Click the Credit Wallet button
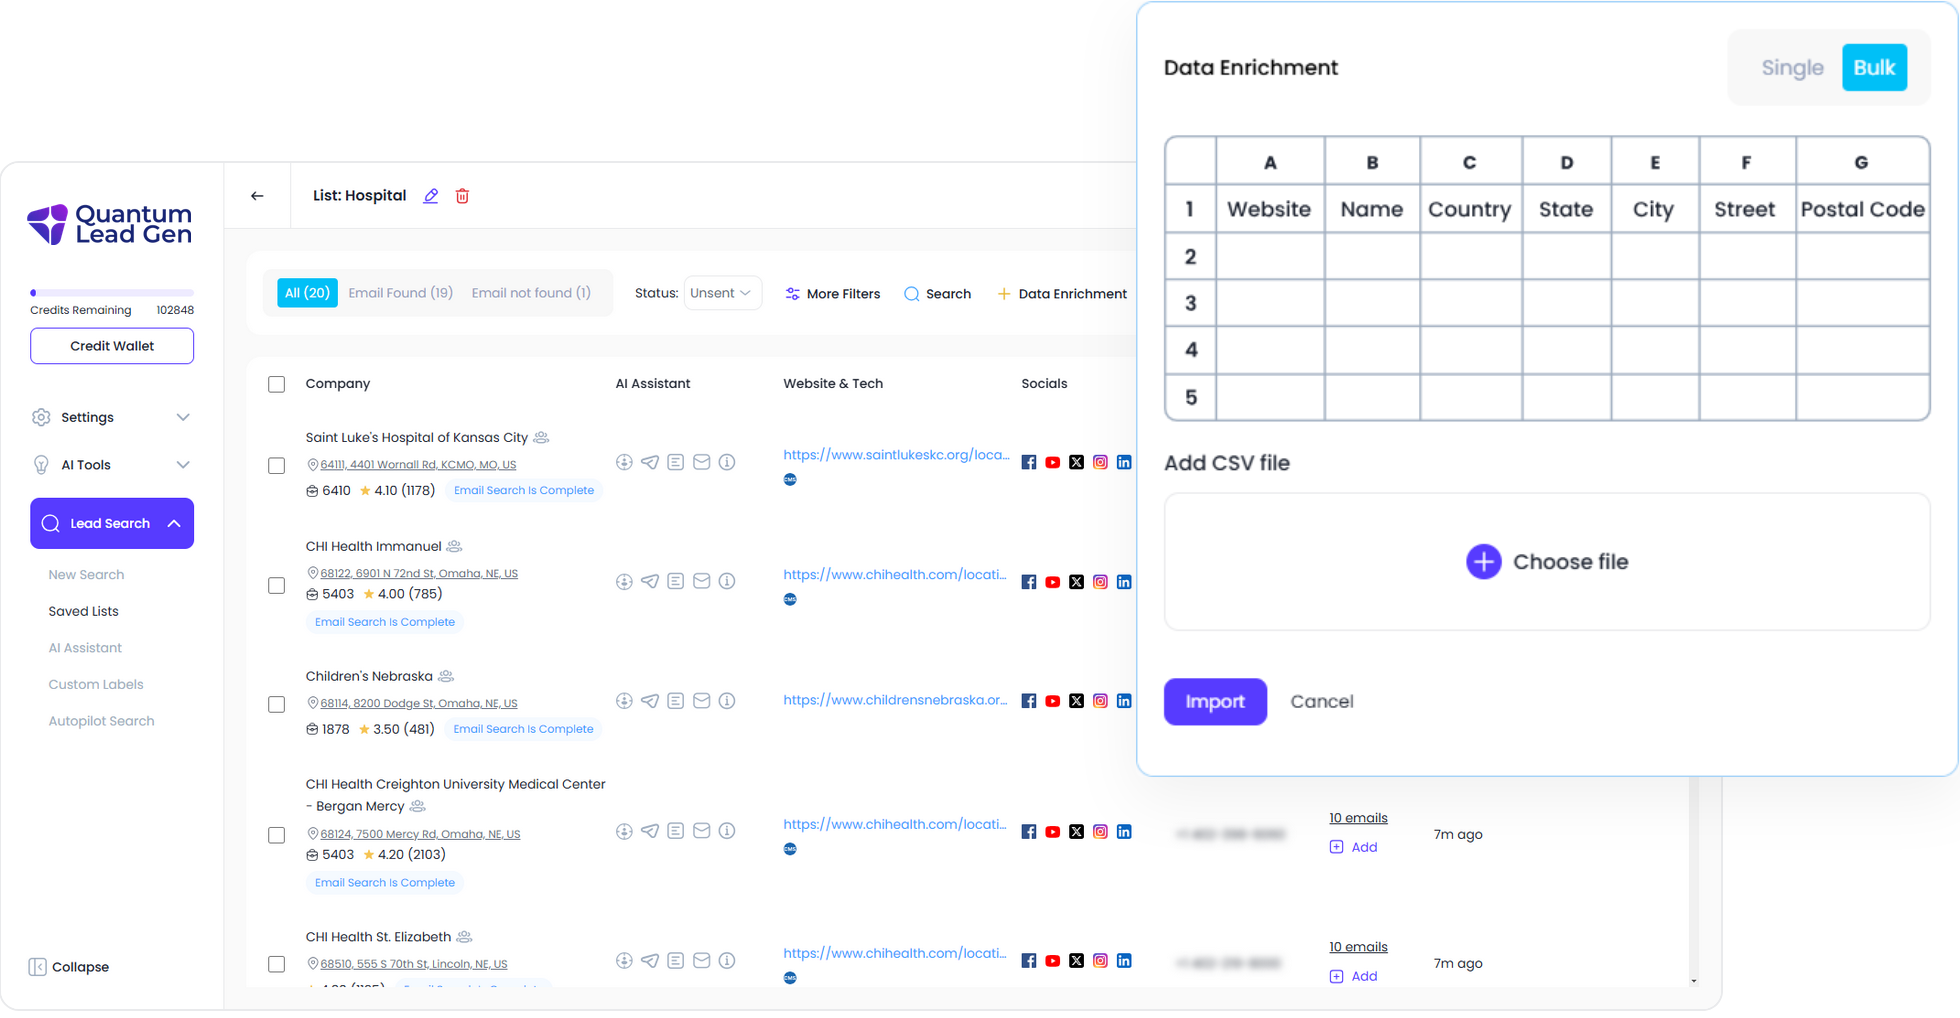The height and width of the screenshot is (1018, 1960). click(112, 346)
